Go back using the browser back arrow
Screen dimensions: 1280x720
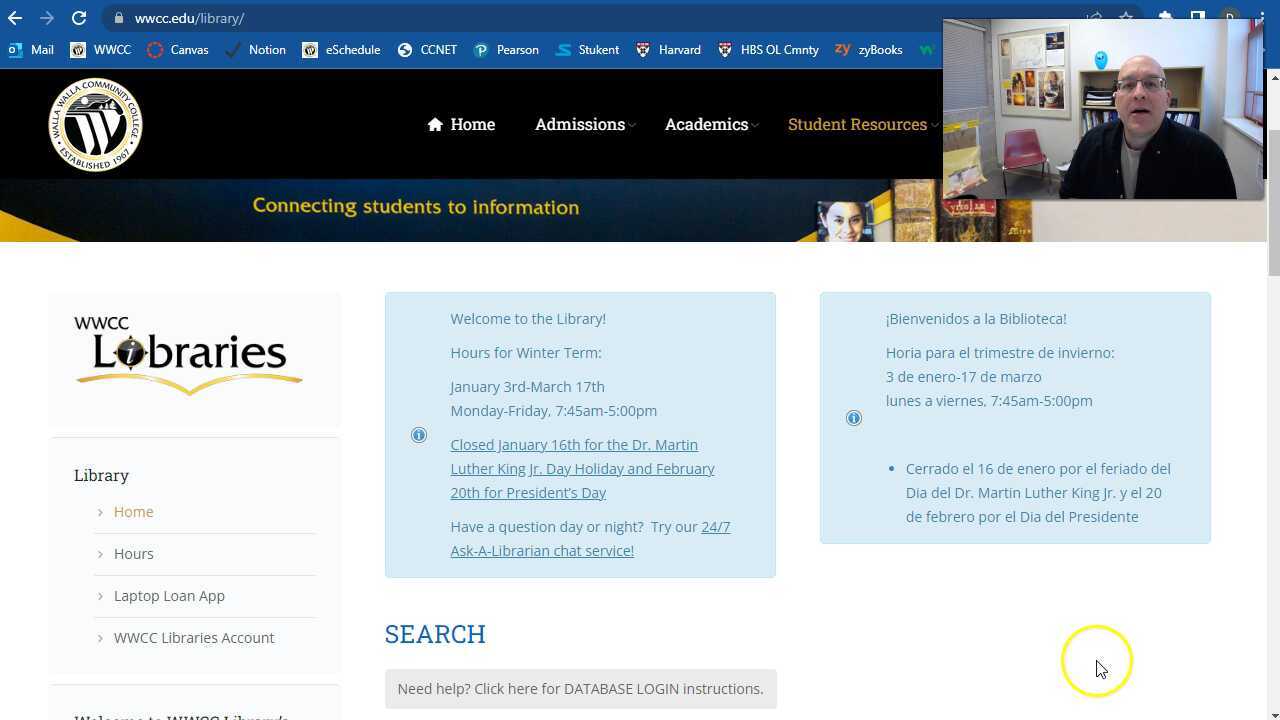15,18
